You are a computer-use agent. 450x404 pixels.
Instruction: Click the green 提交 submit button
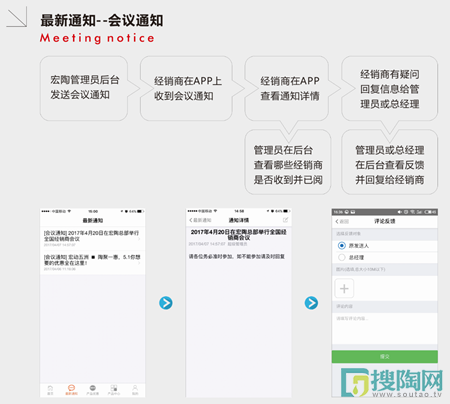(385, 356)
